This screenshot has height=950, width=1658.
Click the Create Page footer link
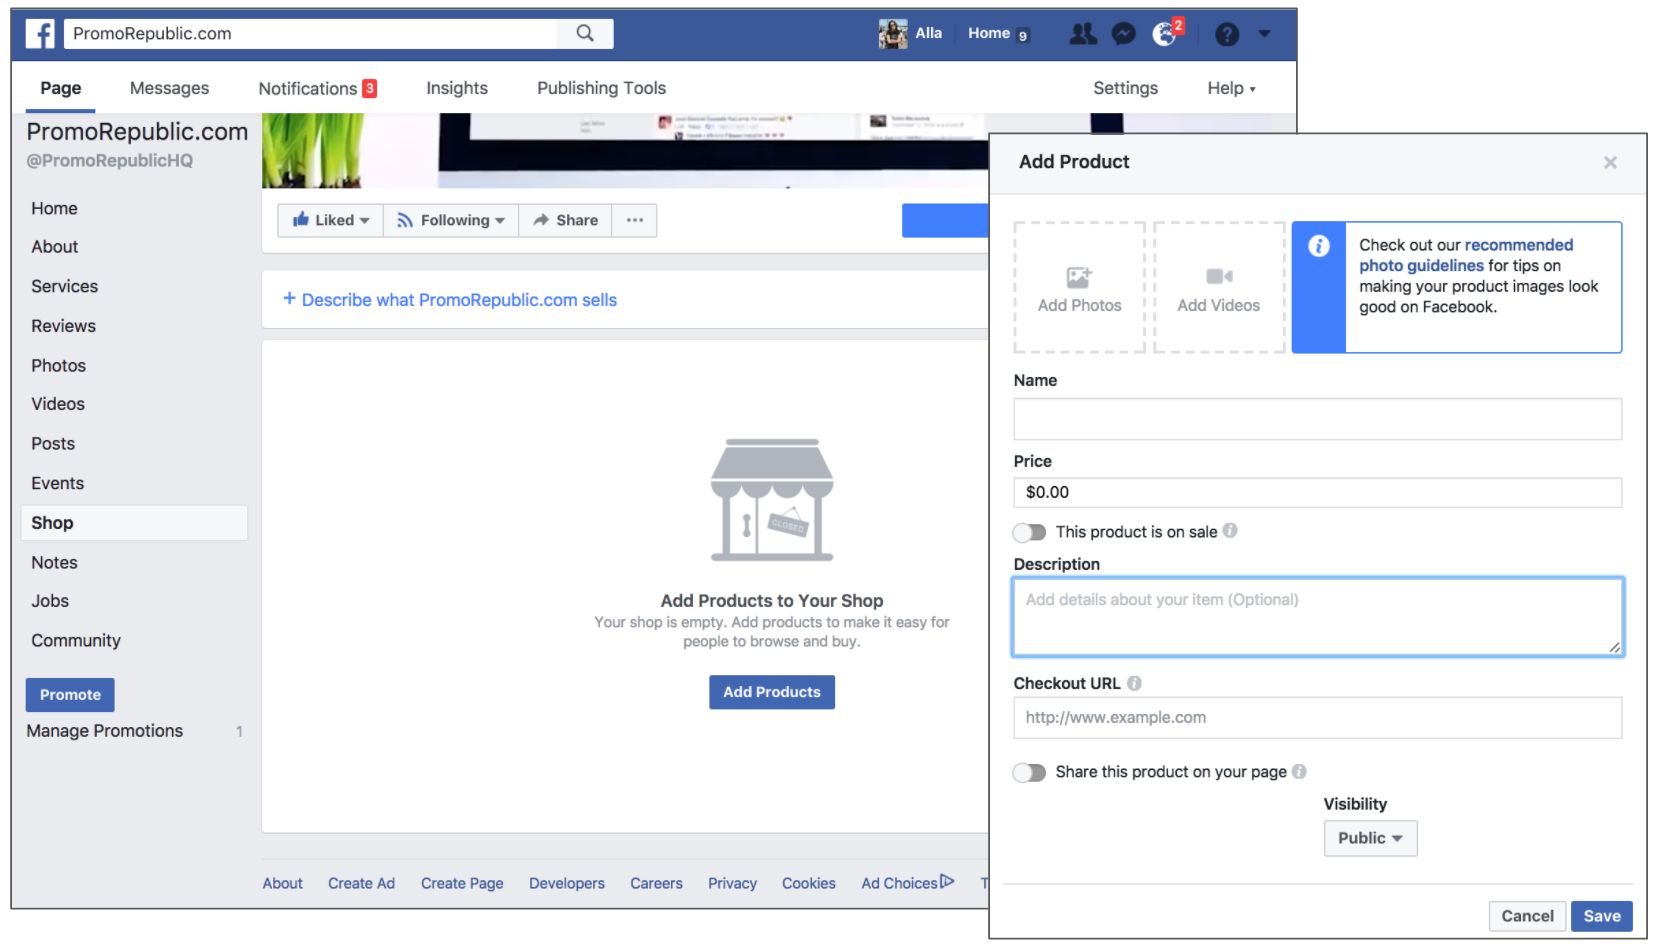[462, 883]
